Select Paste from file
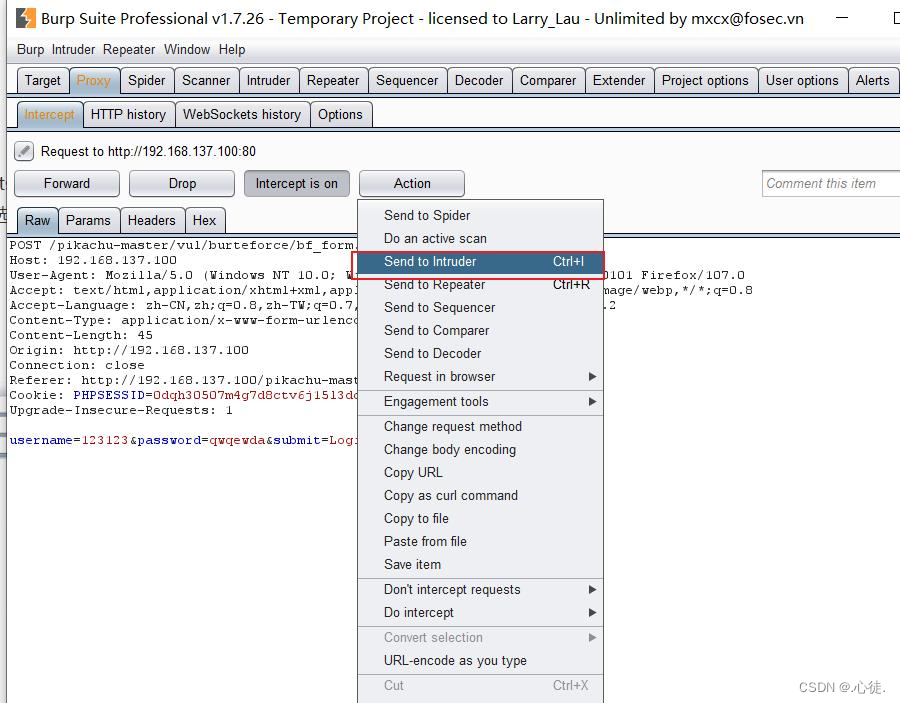 click(x=480, y=541)
